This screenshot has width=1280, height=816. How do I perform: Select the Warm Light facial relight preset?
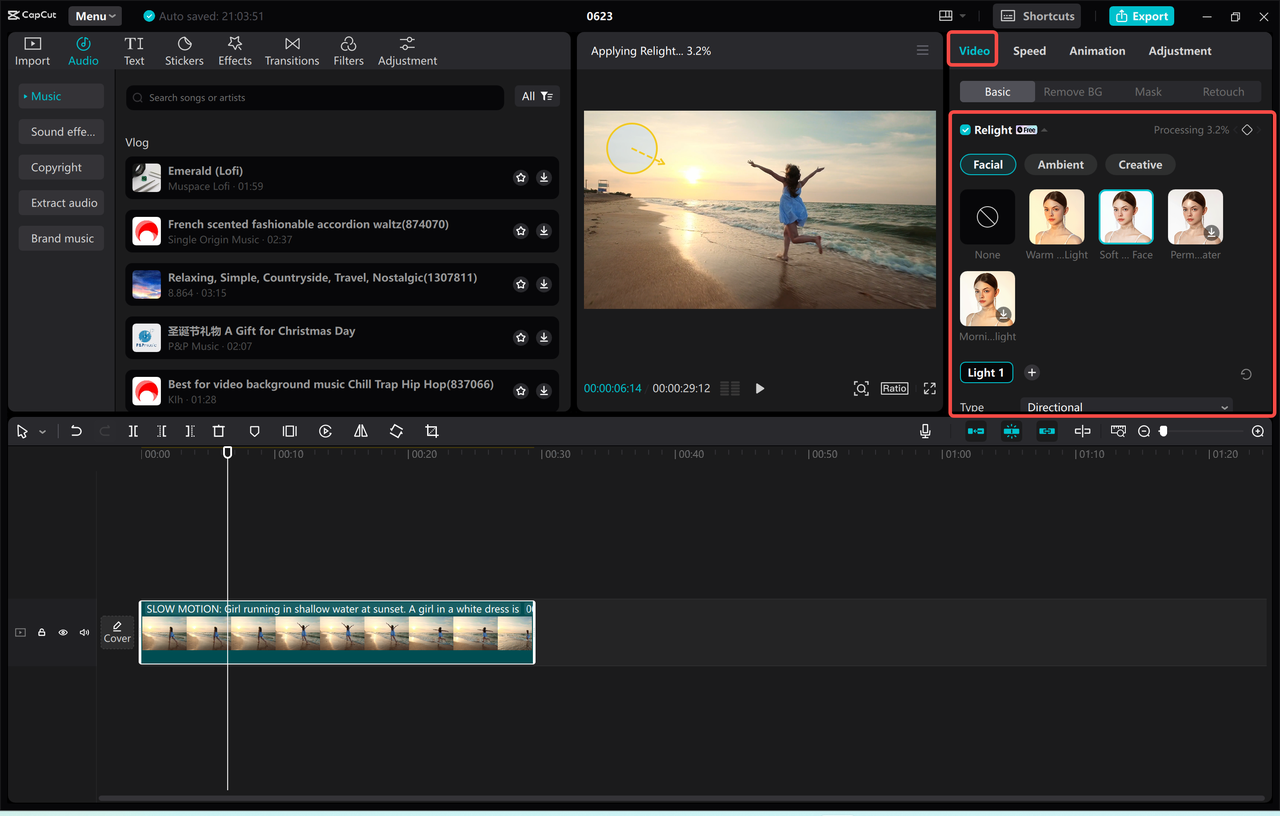(1056, 216)
